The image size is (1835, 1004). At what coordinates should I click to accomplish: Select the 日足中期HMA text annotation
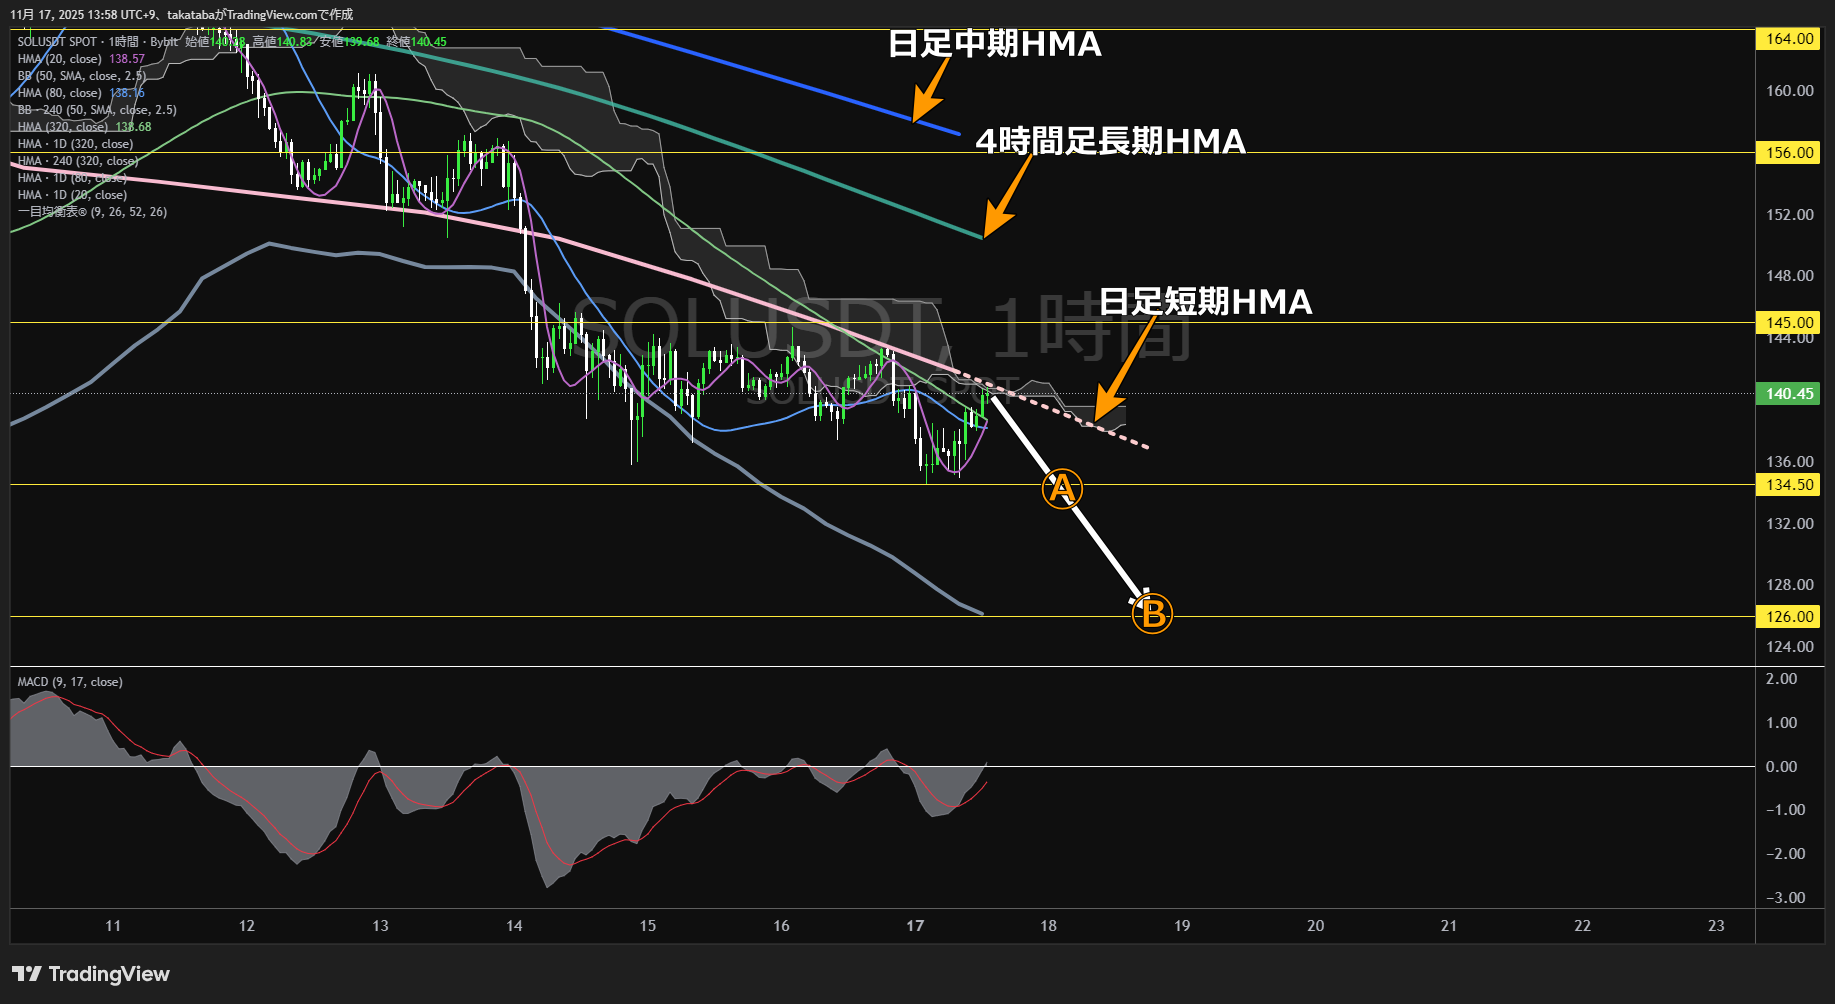(x=995, y=44)
